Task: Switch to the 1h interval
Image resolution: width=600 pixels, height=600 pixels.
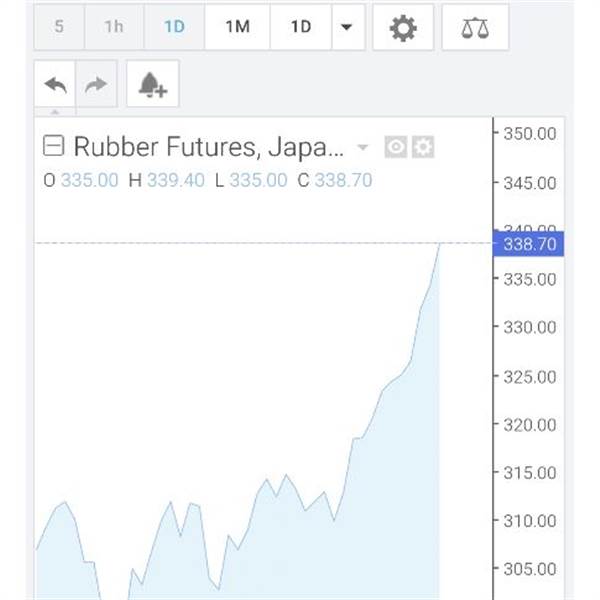Action: pyautogui.click(x=114, y=27)
